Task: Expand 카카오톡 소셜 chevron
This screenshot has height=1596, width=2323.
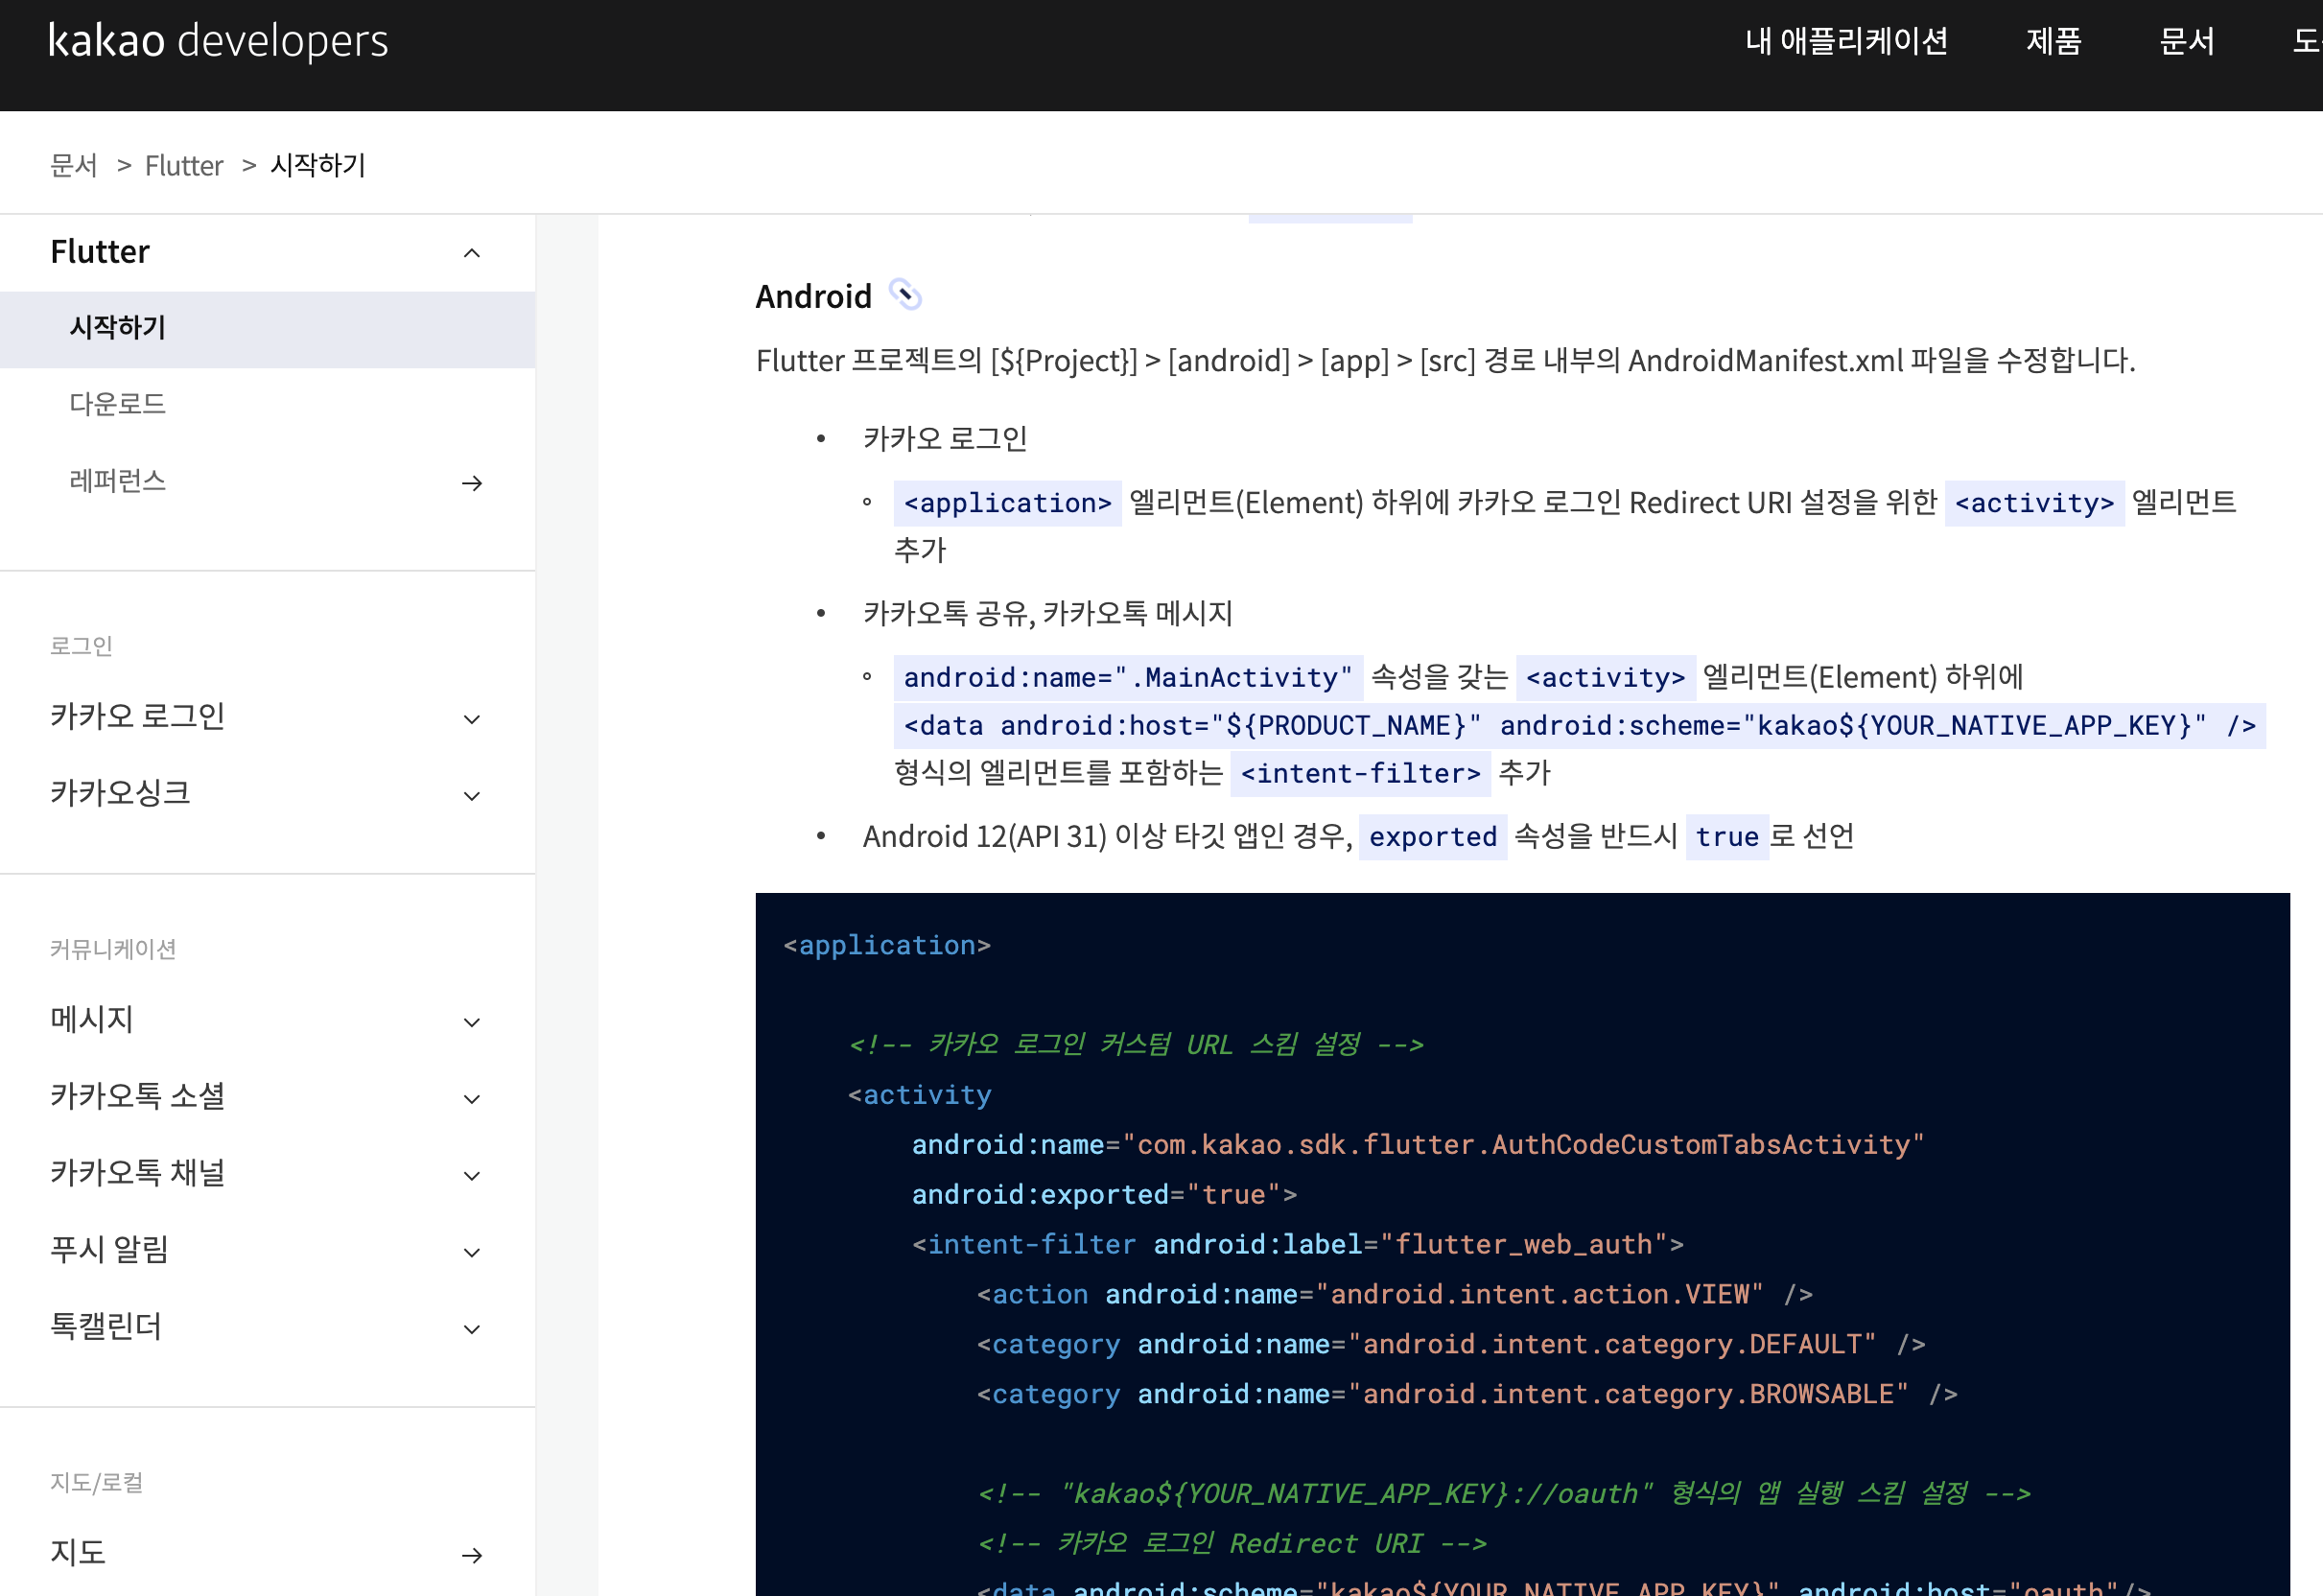Action: point(472,1099)
